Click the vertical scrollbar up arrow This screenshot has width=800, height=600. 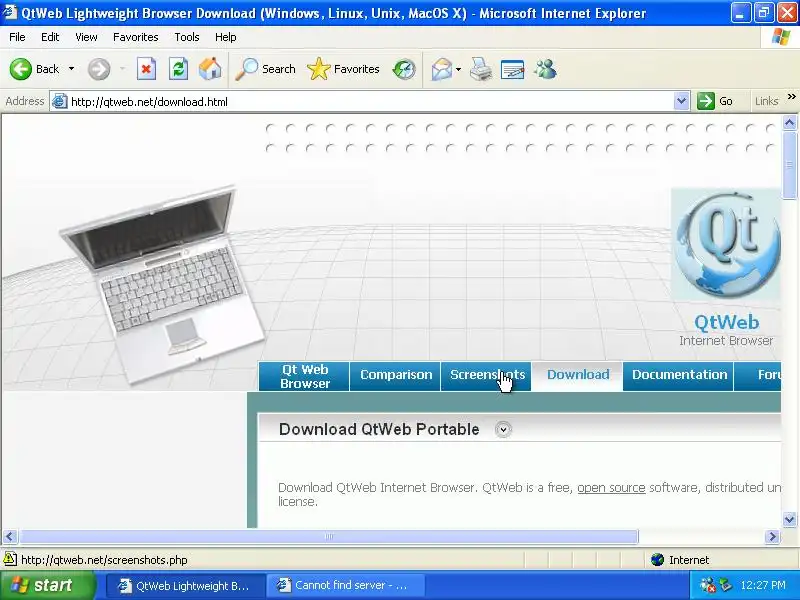(789, 122)
